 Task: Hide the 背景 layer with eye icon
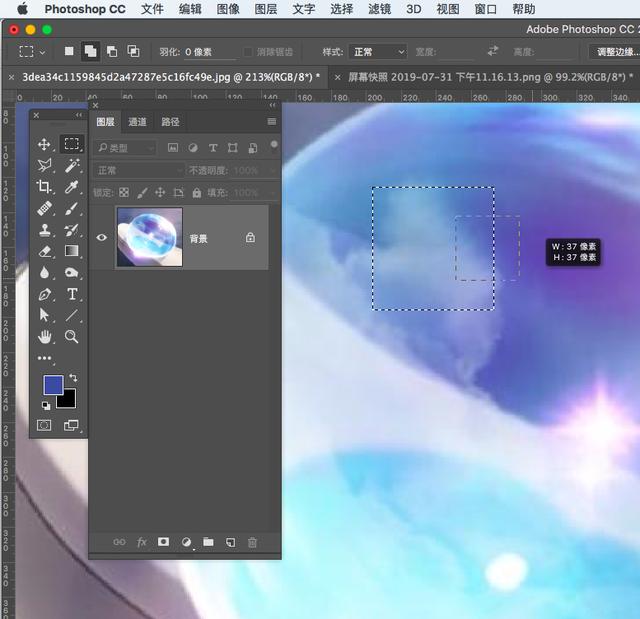point(102,237)
